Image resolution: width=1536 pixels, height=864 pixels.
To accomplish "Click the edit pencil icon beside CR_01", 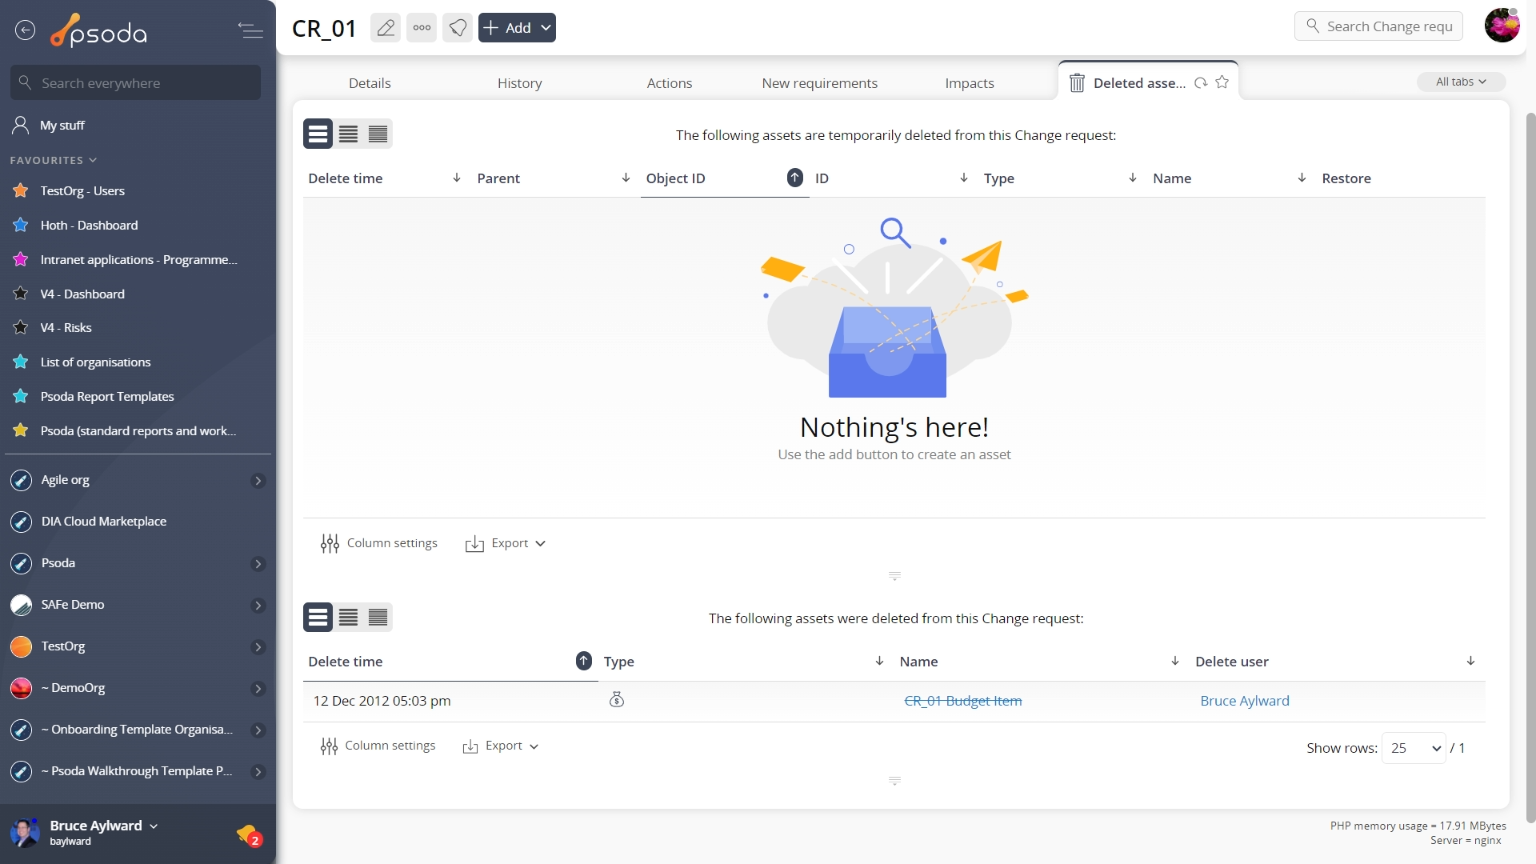I will (x=385, y=28).
